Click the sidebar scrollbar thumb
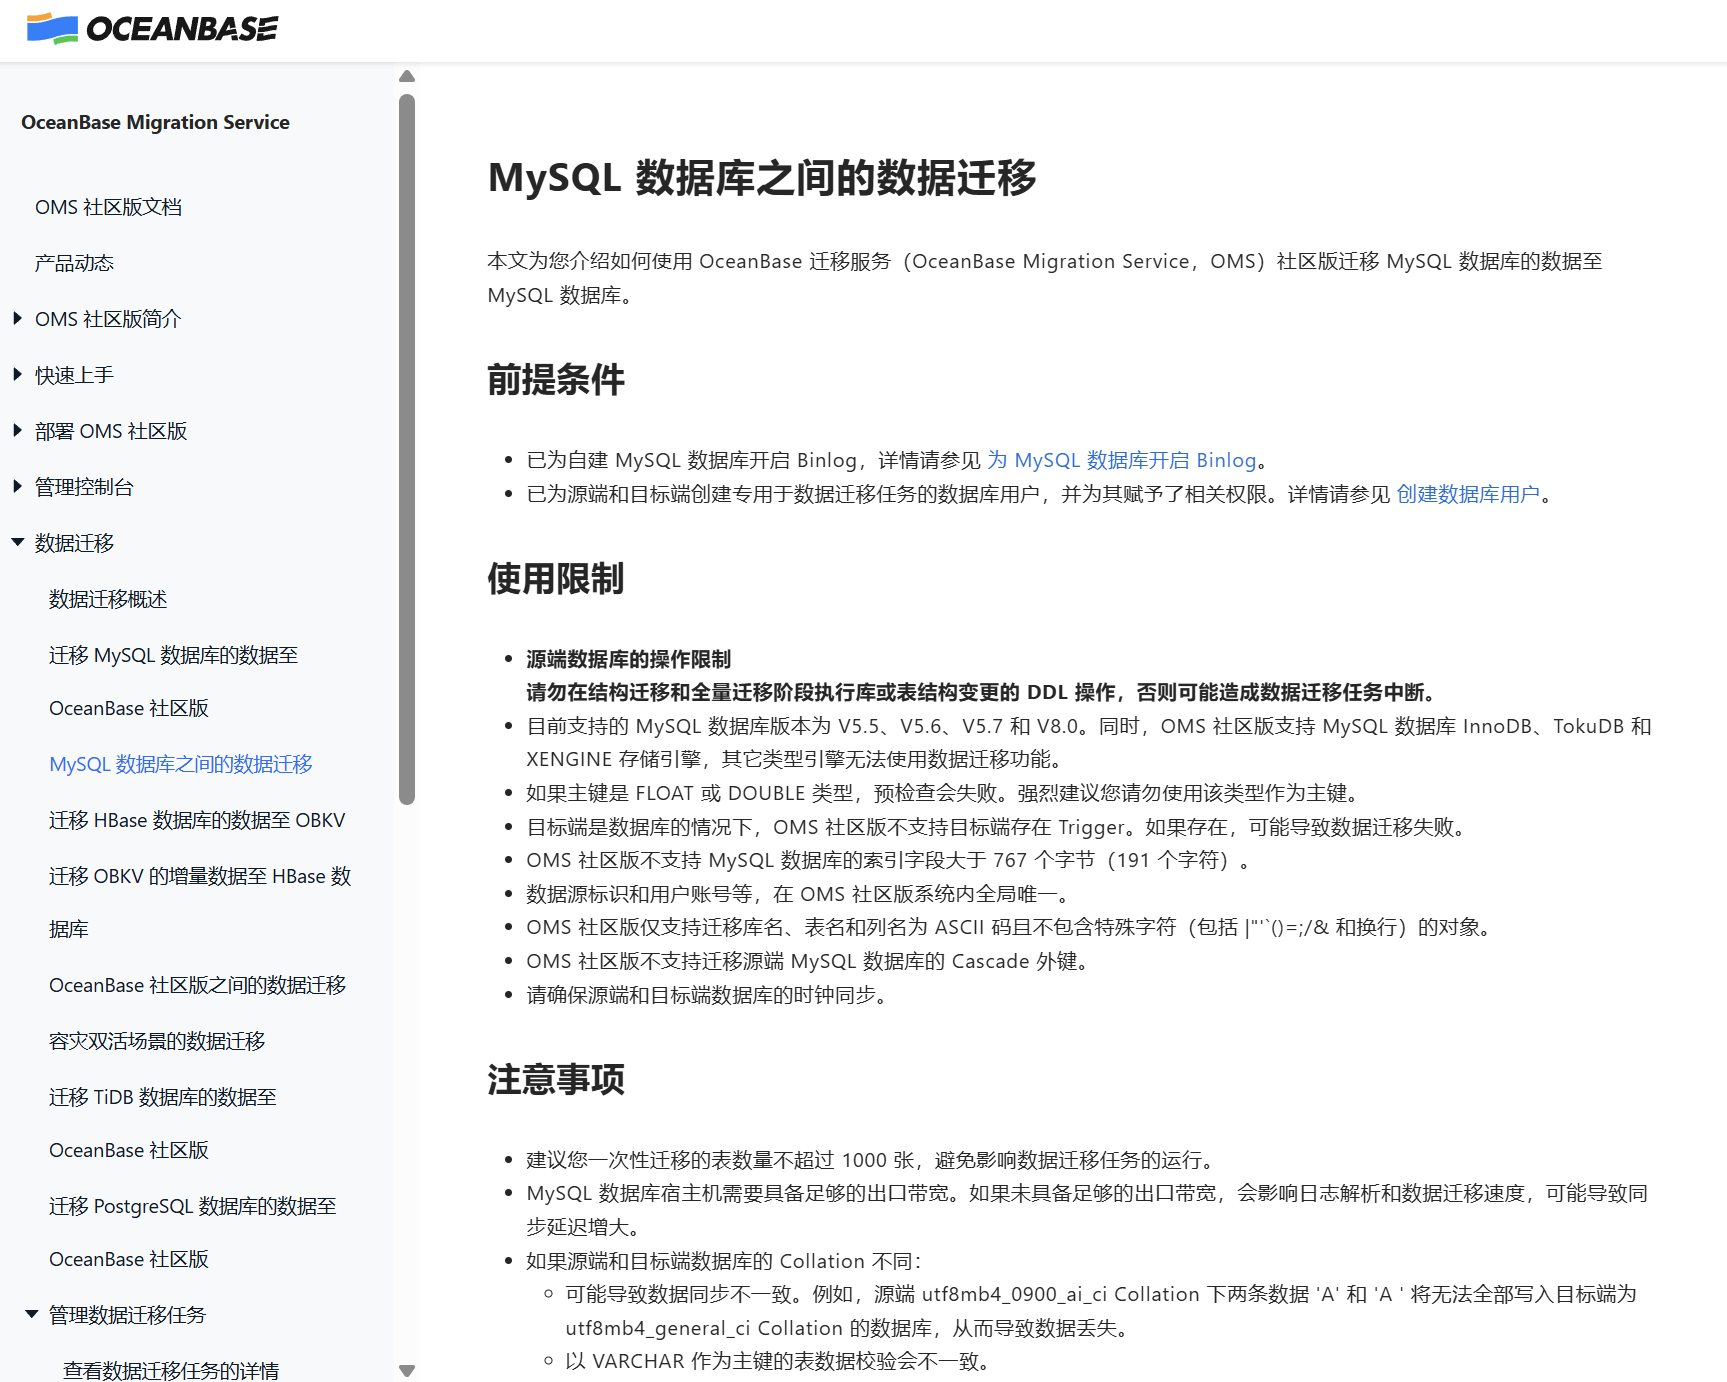Screen dimensions: 1727x1382 pos(407,449)
